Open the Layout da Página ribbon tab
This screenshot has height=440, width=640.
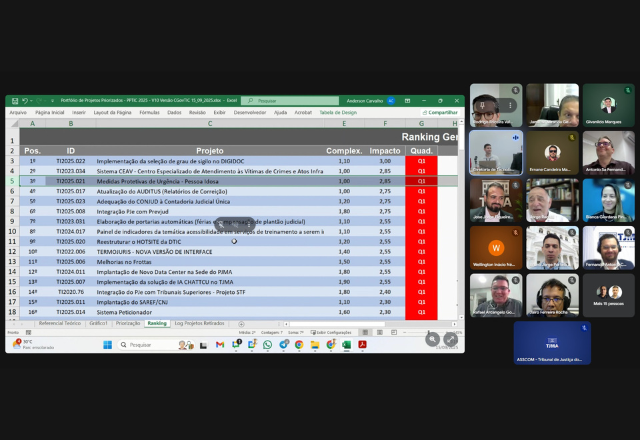pos(112,112)
